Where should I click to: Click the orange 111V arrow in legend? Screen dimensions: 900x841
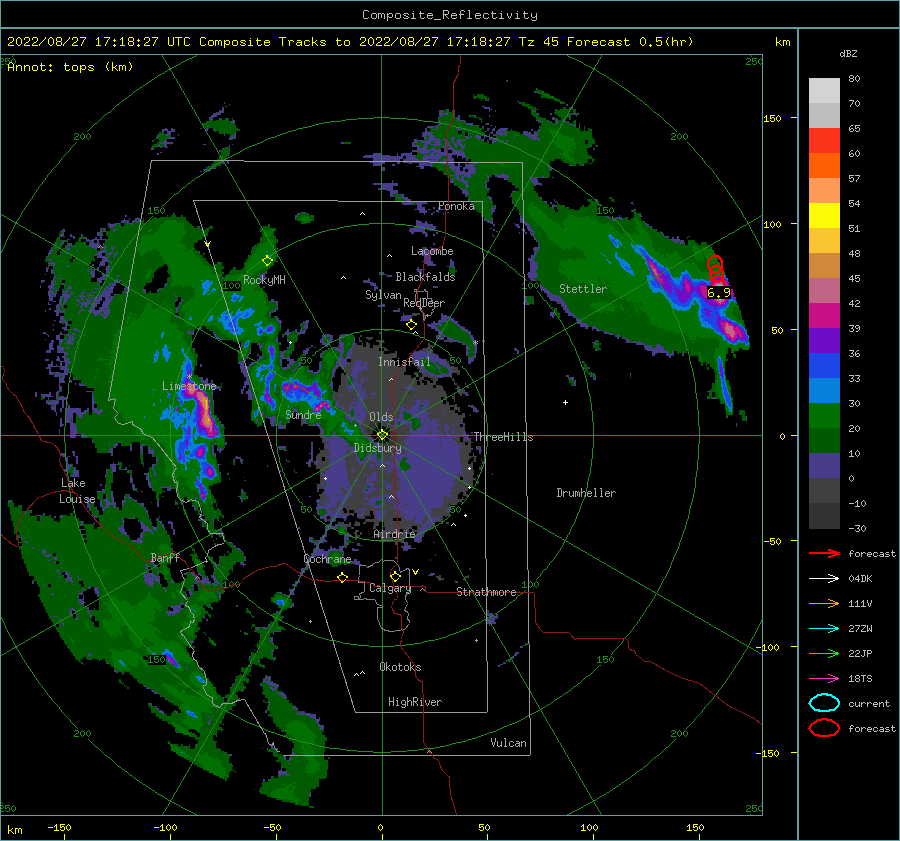(x=824, y=603)
